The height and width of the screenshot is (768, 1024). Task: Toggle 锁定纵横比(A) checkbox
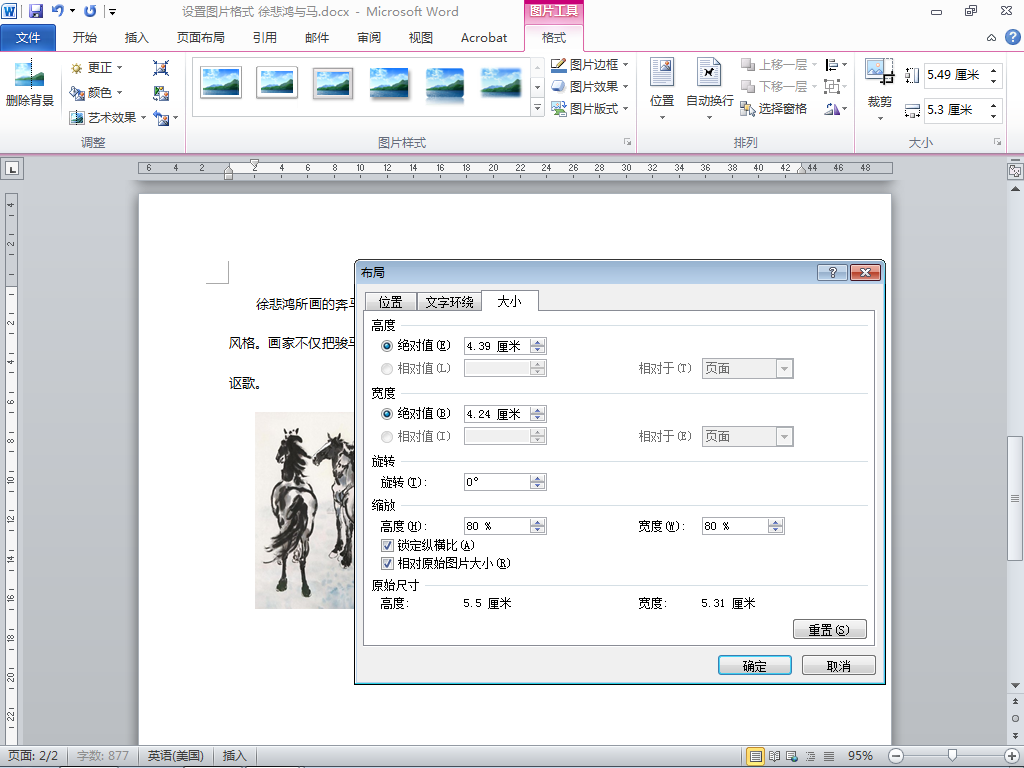click(387, 545)
